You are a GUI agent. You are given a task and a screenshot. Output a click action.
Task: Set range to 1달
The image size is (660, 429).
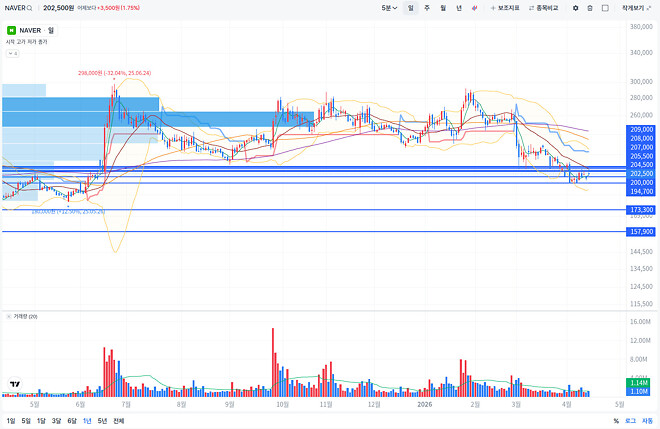point(41,421)
